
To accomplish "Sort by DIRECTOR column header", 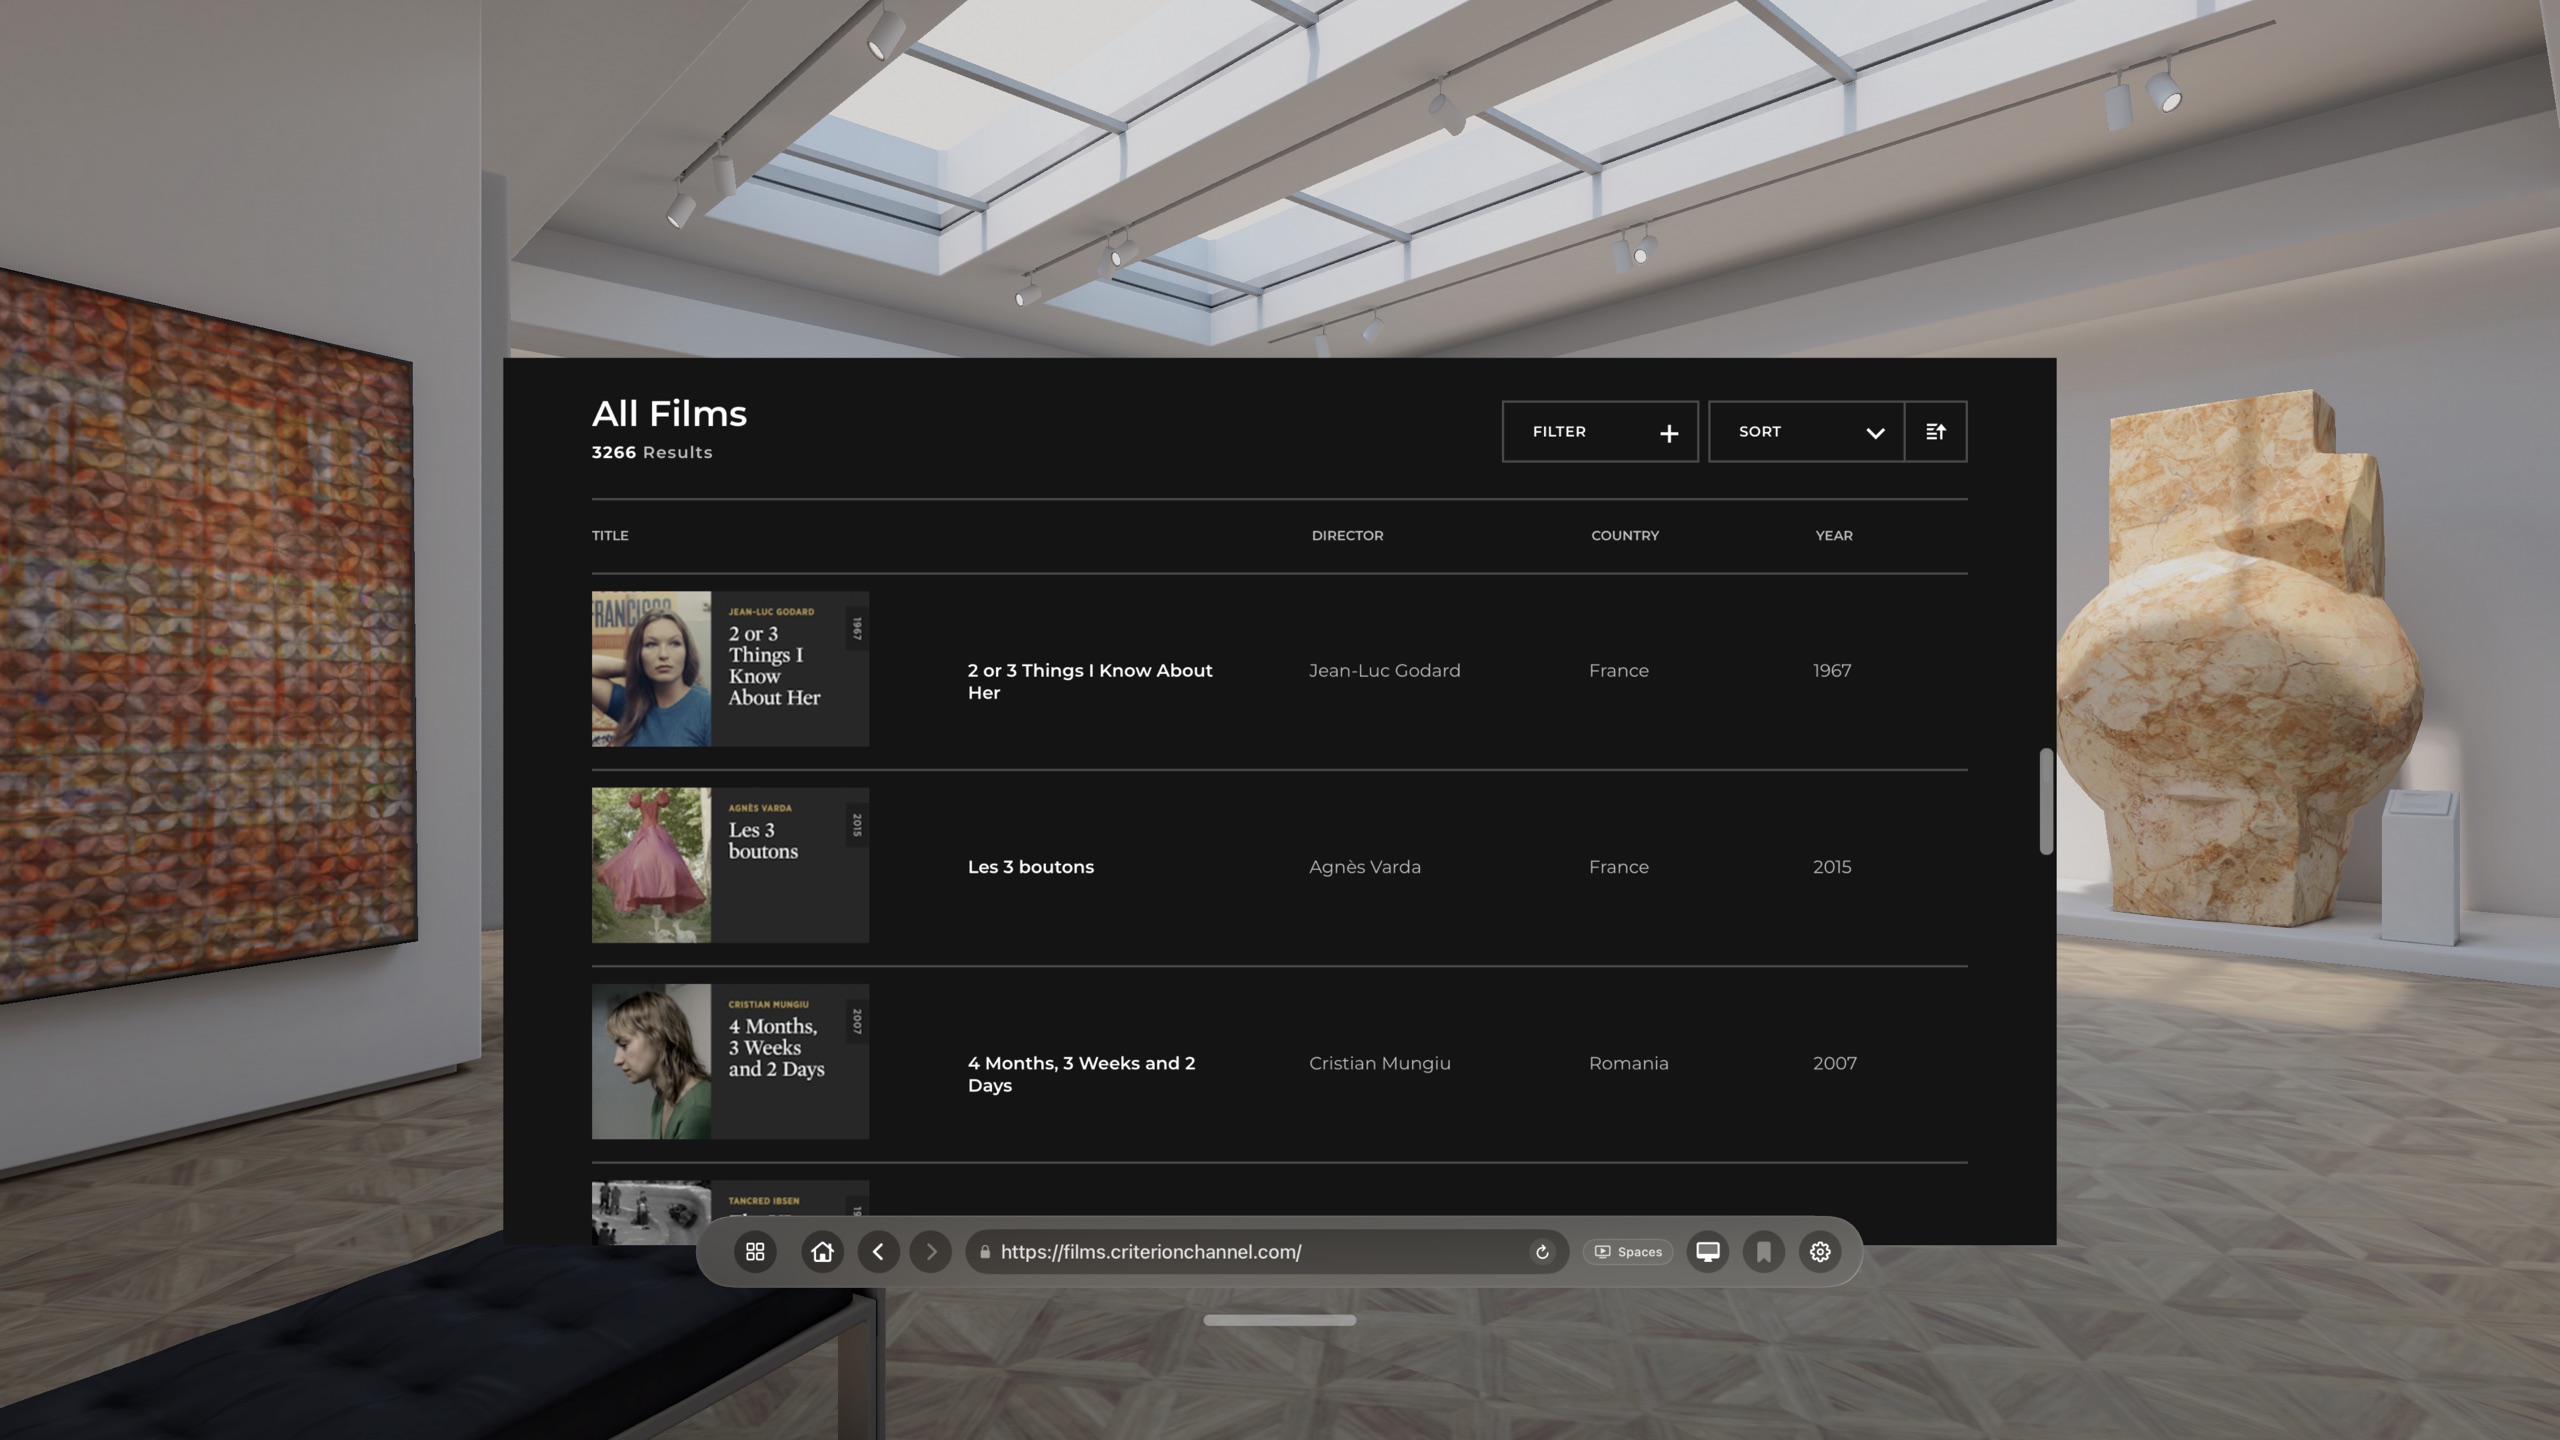I will coord(1347,536).
